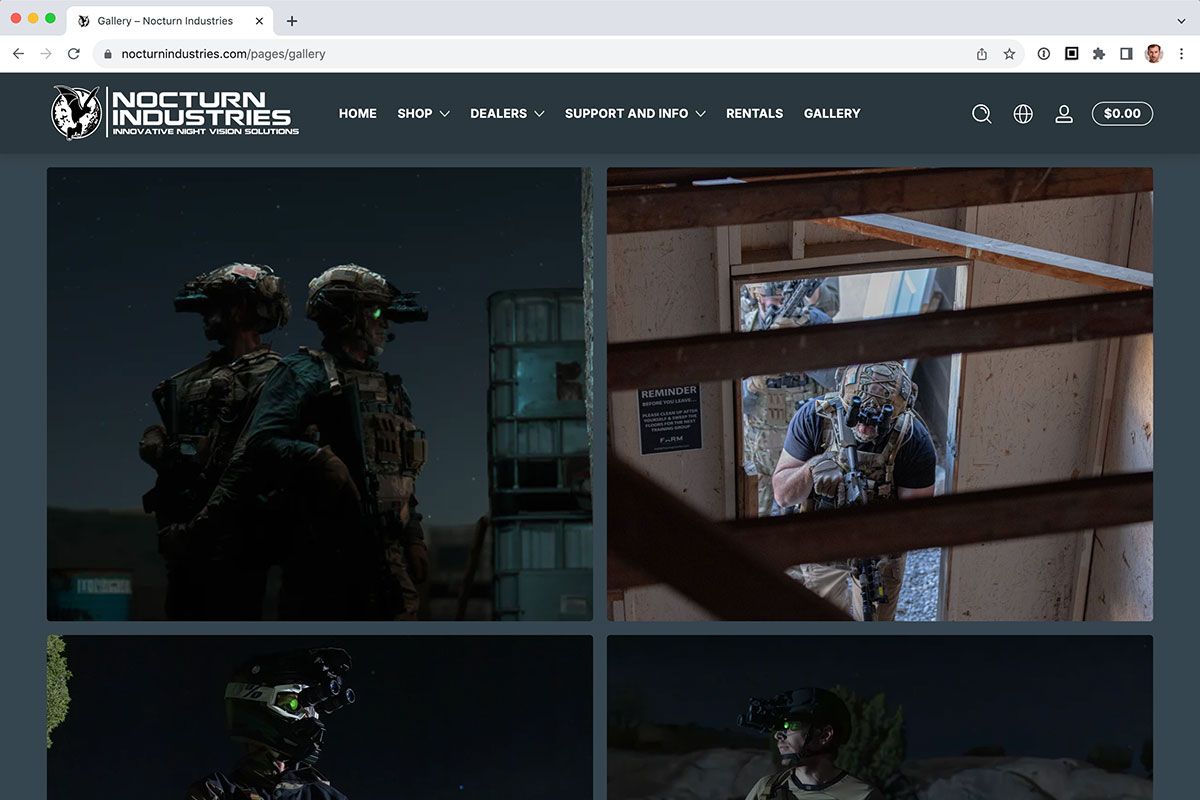Open the Chrome three-dot menu
This screenshot has width=1200, height=800.
[1181, 54]
